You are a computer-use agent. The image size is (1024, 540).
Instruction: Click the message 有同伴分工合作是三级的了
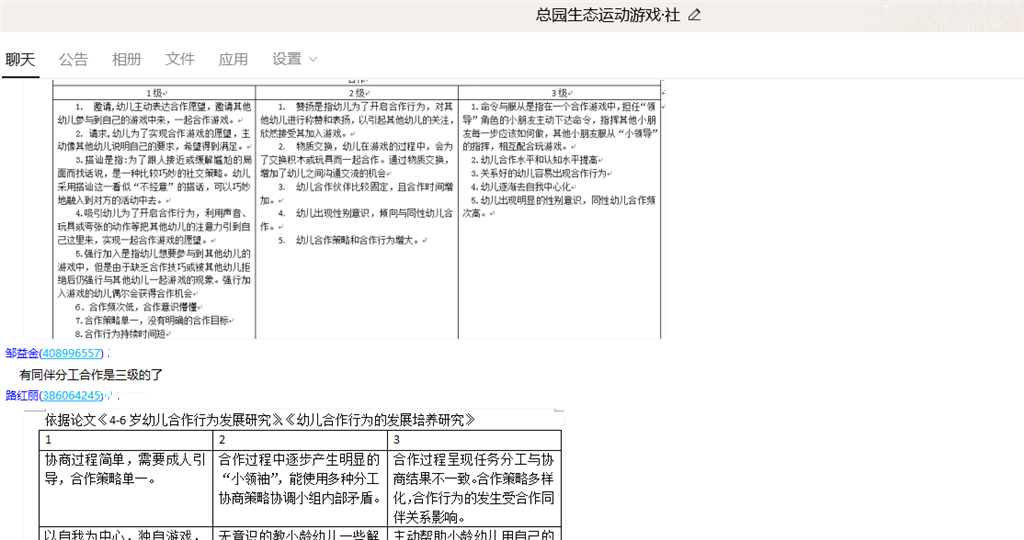tap(91, 375)
